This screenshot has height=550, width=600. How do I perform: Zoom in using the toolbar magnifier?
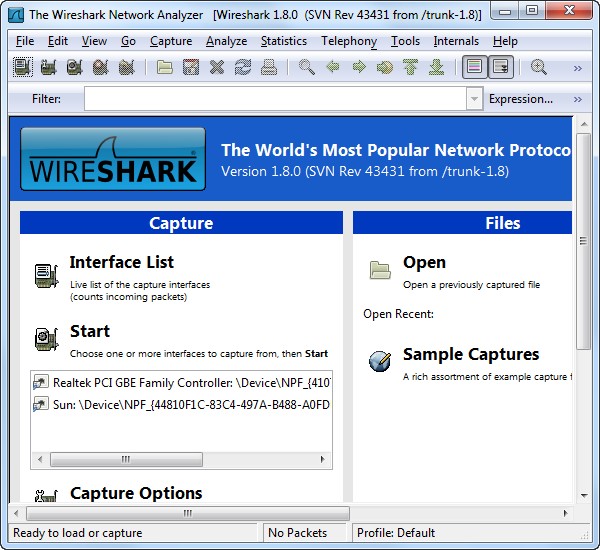pos(538,67)
